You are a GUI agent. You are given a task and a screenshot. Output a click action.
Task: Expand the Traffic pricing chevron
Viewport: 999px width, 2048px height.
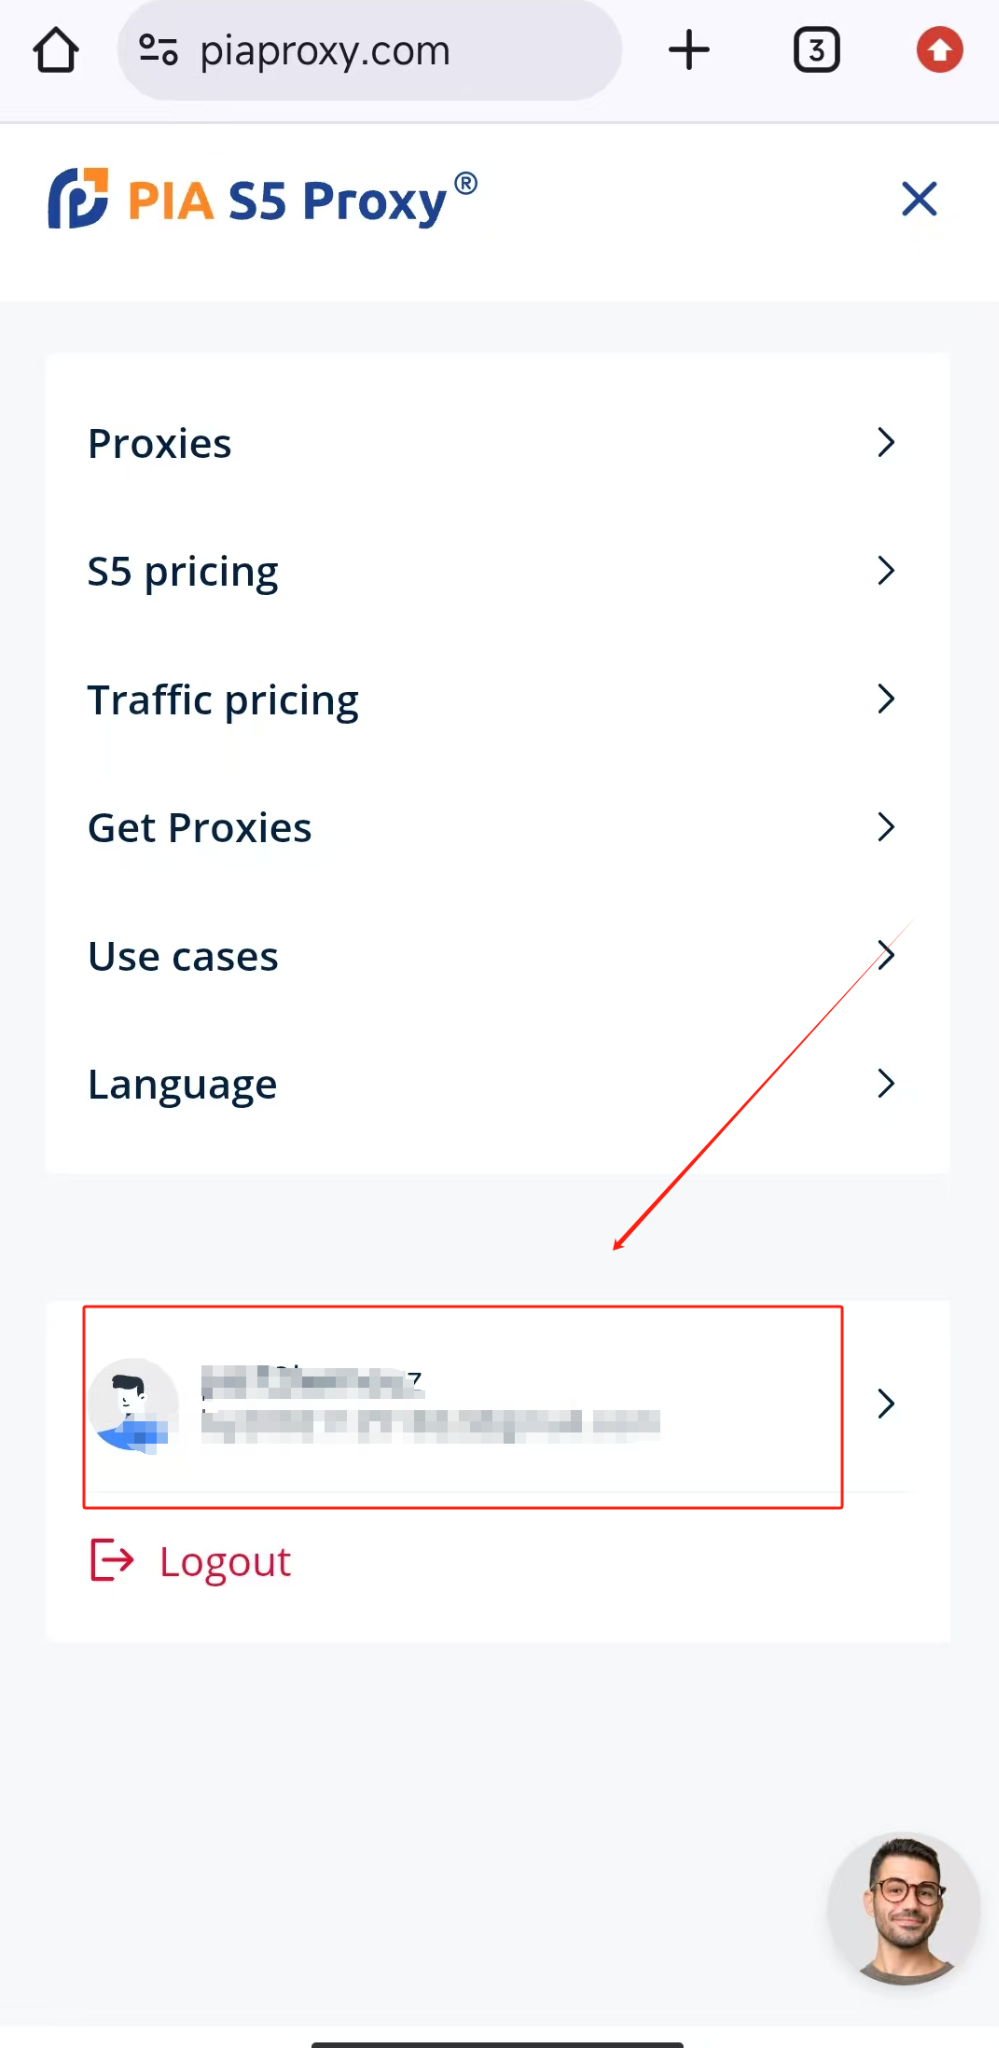[885, 698]
